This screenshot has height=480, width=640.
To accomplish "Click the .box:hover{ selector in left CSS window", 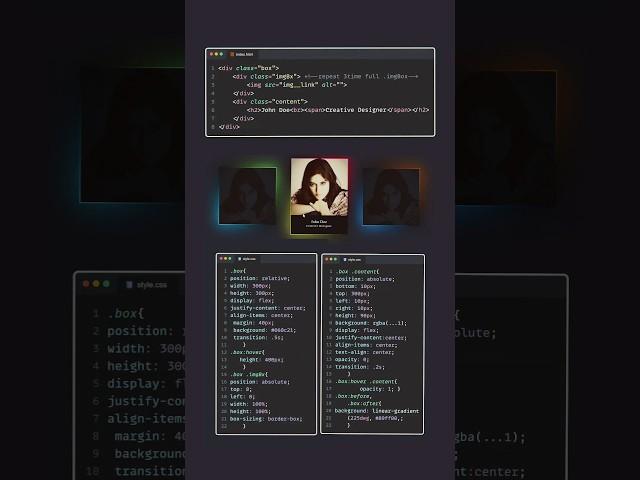I will click(247, 352).
